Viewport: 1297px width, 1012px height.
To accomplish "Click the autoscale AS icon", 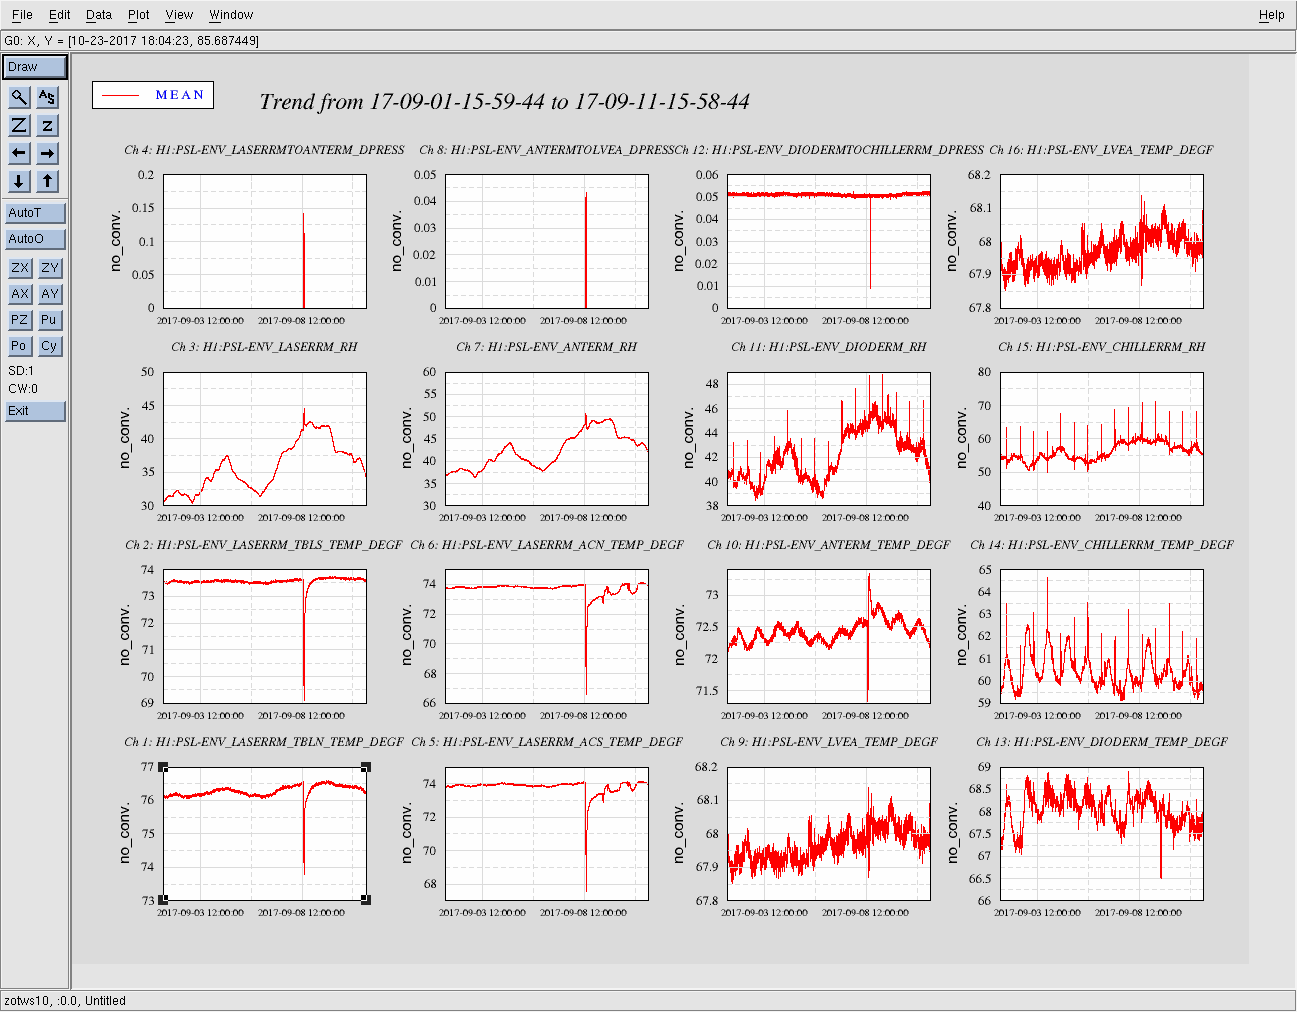I will point(47,97).
